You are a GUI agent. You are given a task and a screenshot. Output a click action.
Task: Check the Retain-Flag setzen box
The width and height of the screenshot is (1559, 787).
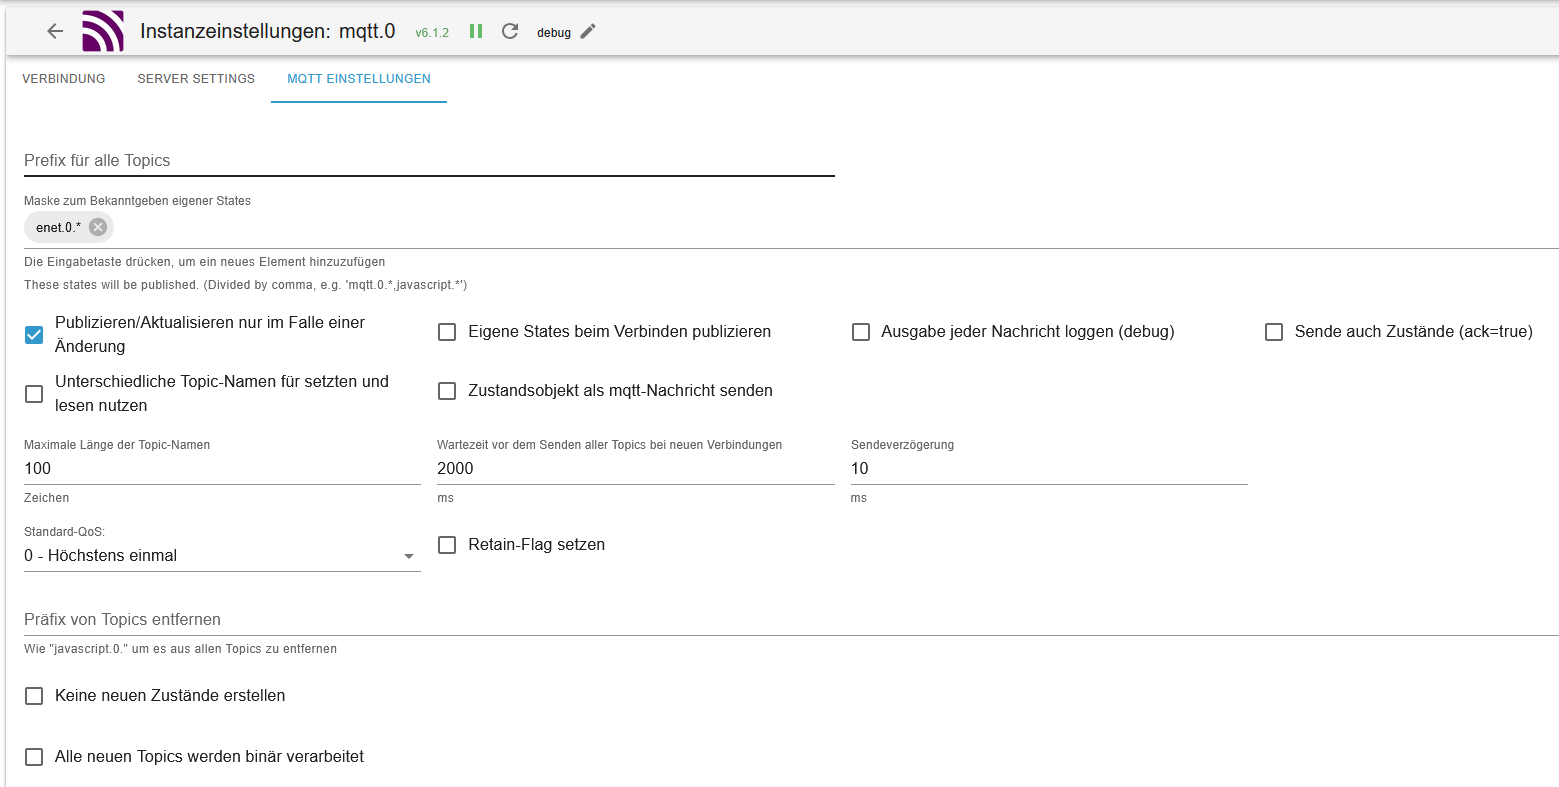pyautogui.click(x=447, y=545)
